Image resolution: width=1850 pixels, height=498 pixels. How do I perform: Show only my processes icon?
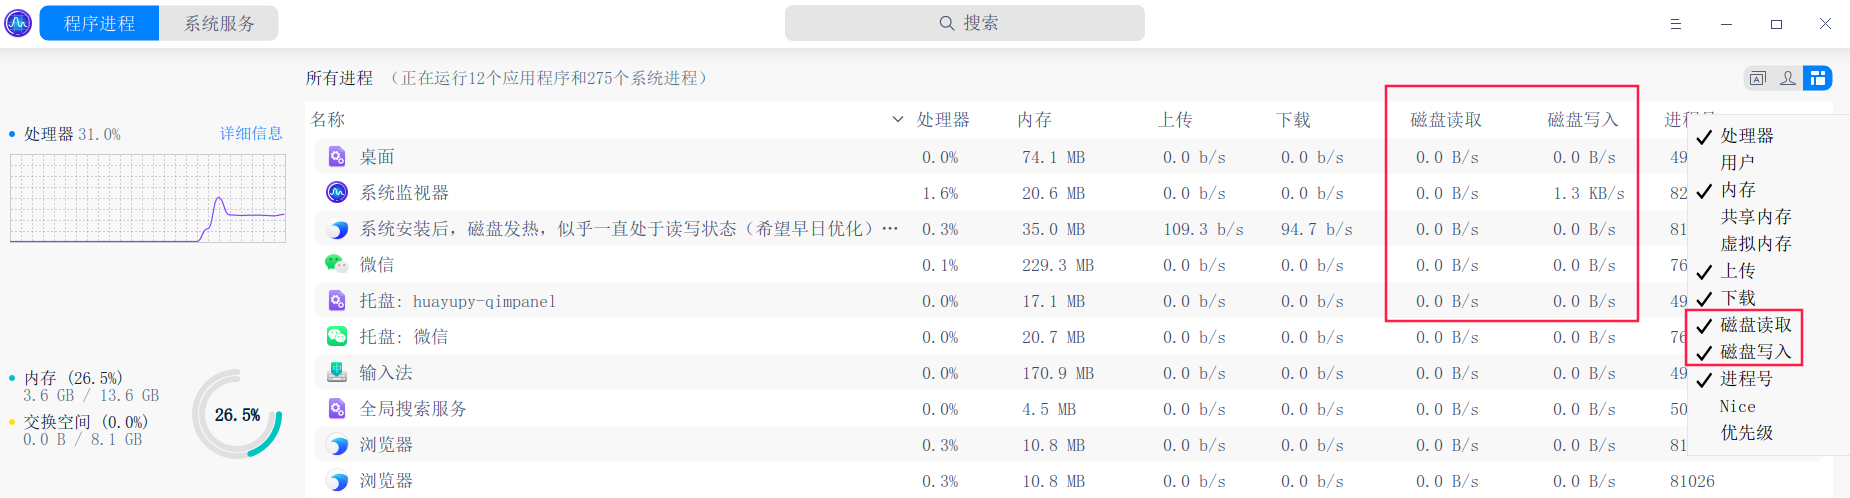pos(1788,78)
